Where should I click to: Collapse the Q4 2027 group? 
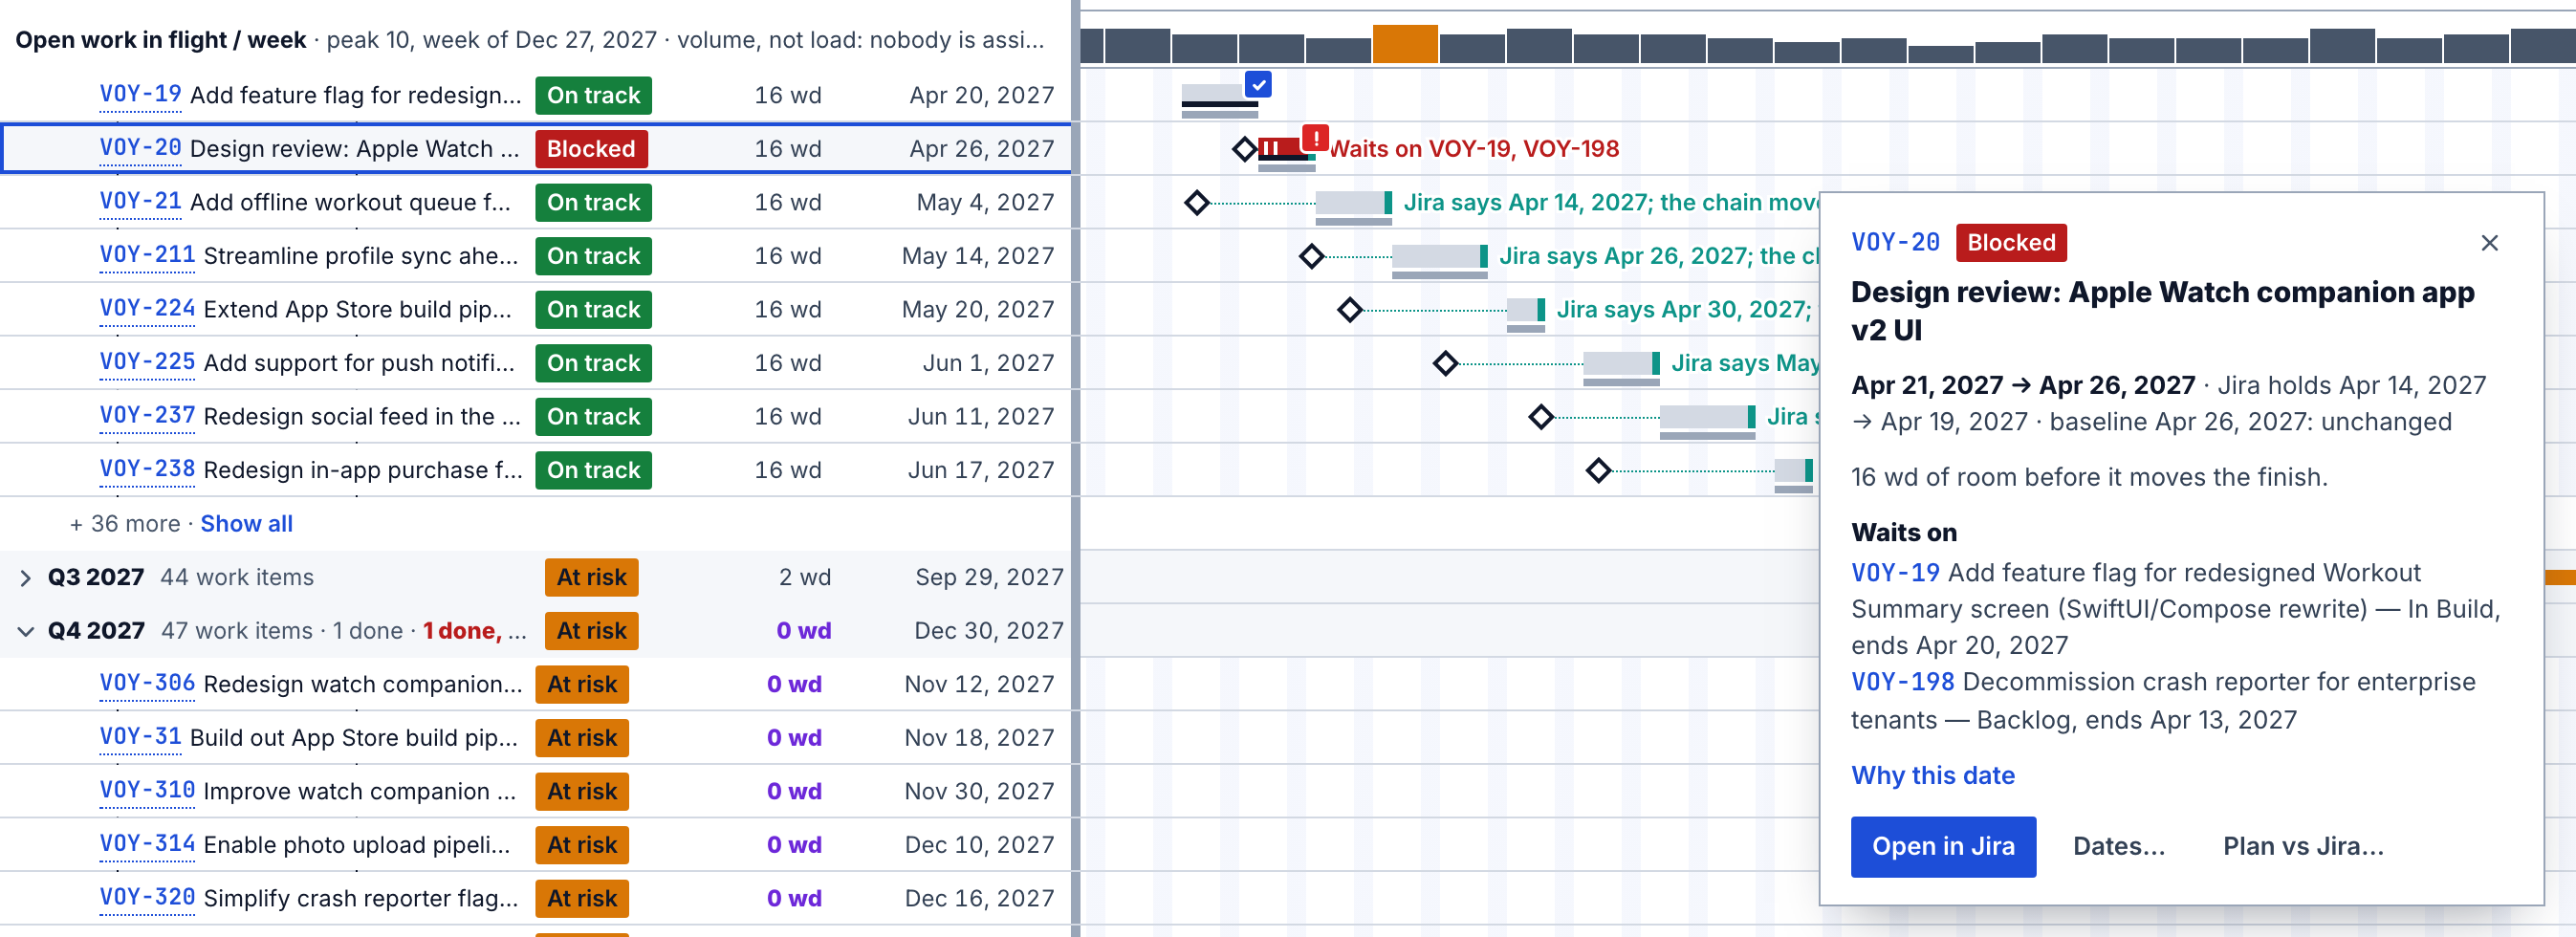tap(26, 631)
